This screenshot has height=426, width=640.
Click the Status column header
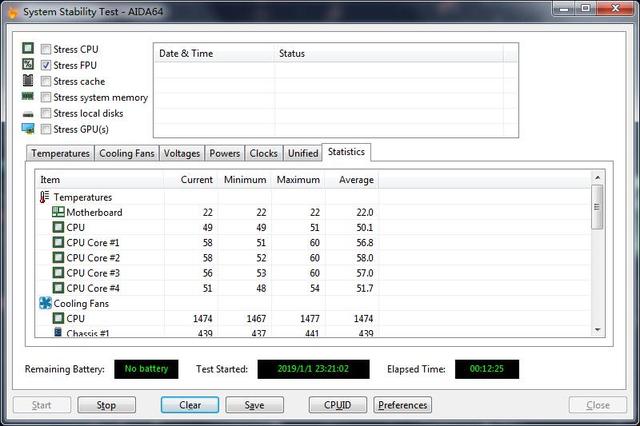389,53
